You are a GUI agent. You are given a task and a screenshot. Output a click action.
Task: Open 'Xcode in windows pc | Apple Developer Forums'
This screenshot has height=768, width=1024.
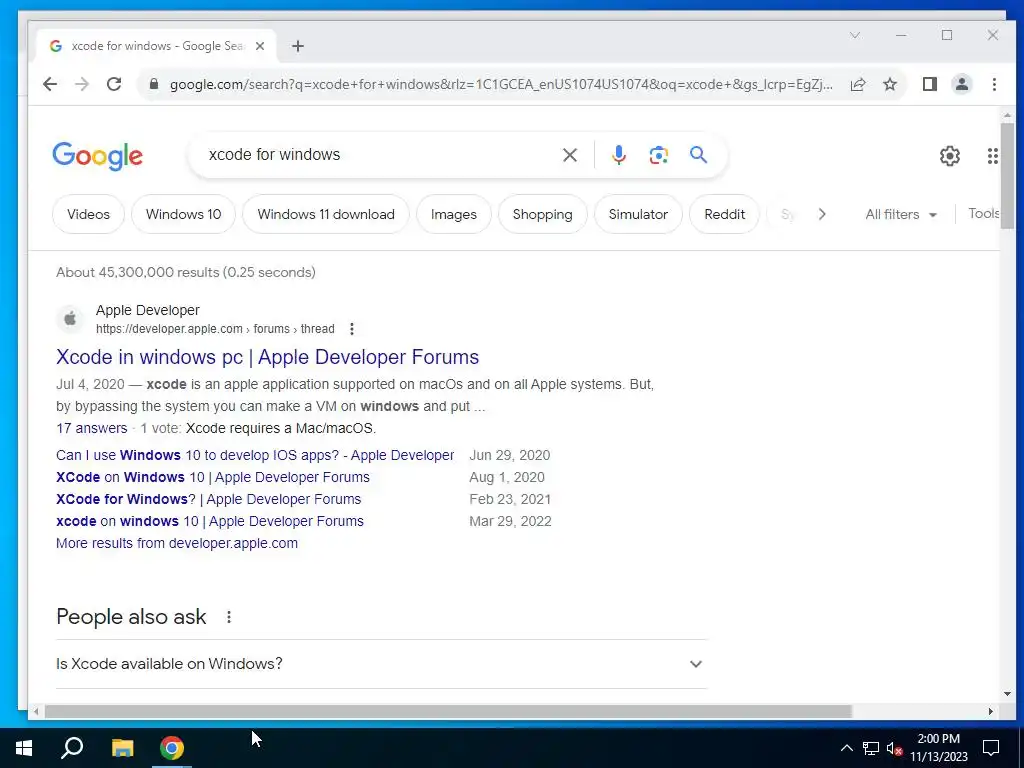268,357
